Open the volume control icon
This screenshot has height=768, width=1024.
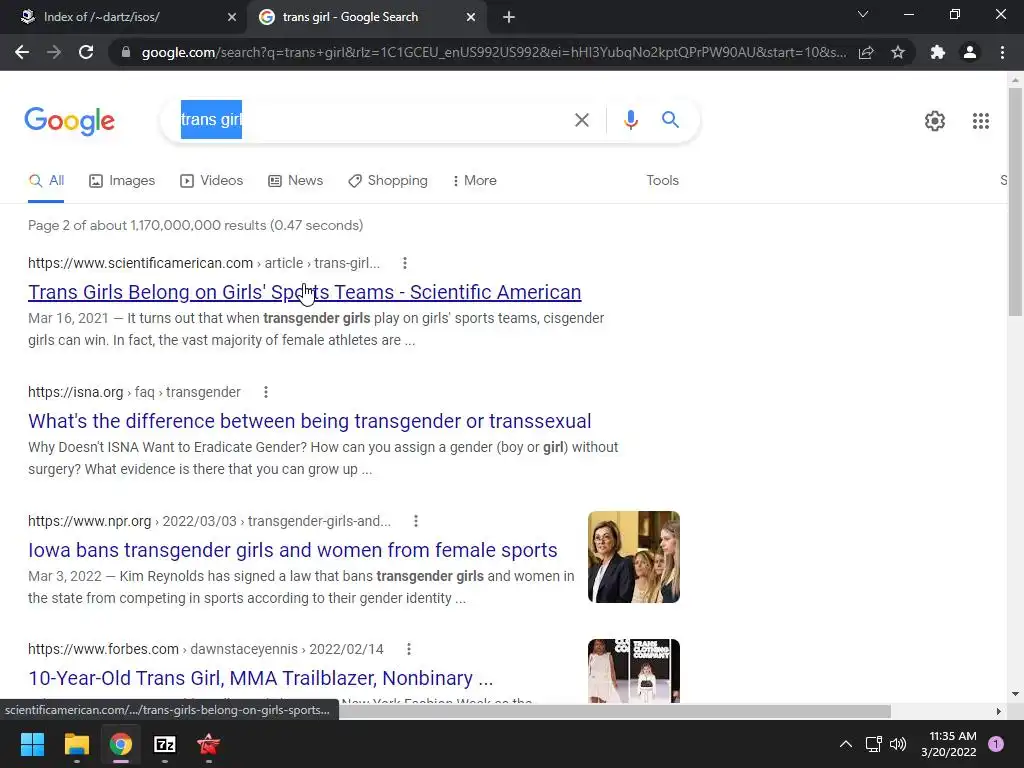point(898,744)
